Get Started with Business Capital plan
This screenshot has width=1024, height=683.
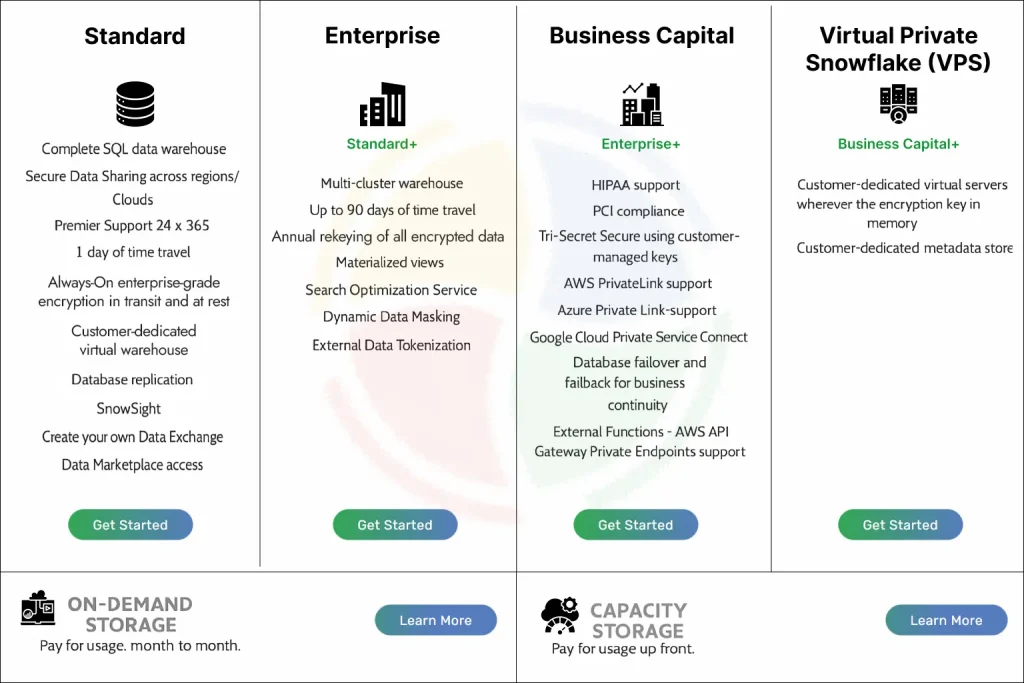coord(635,524)
